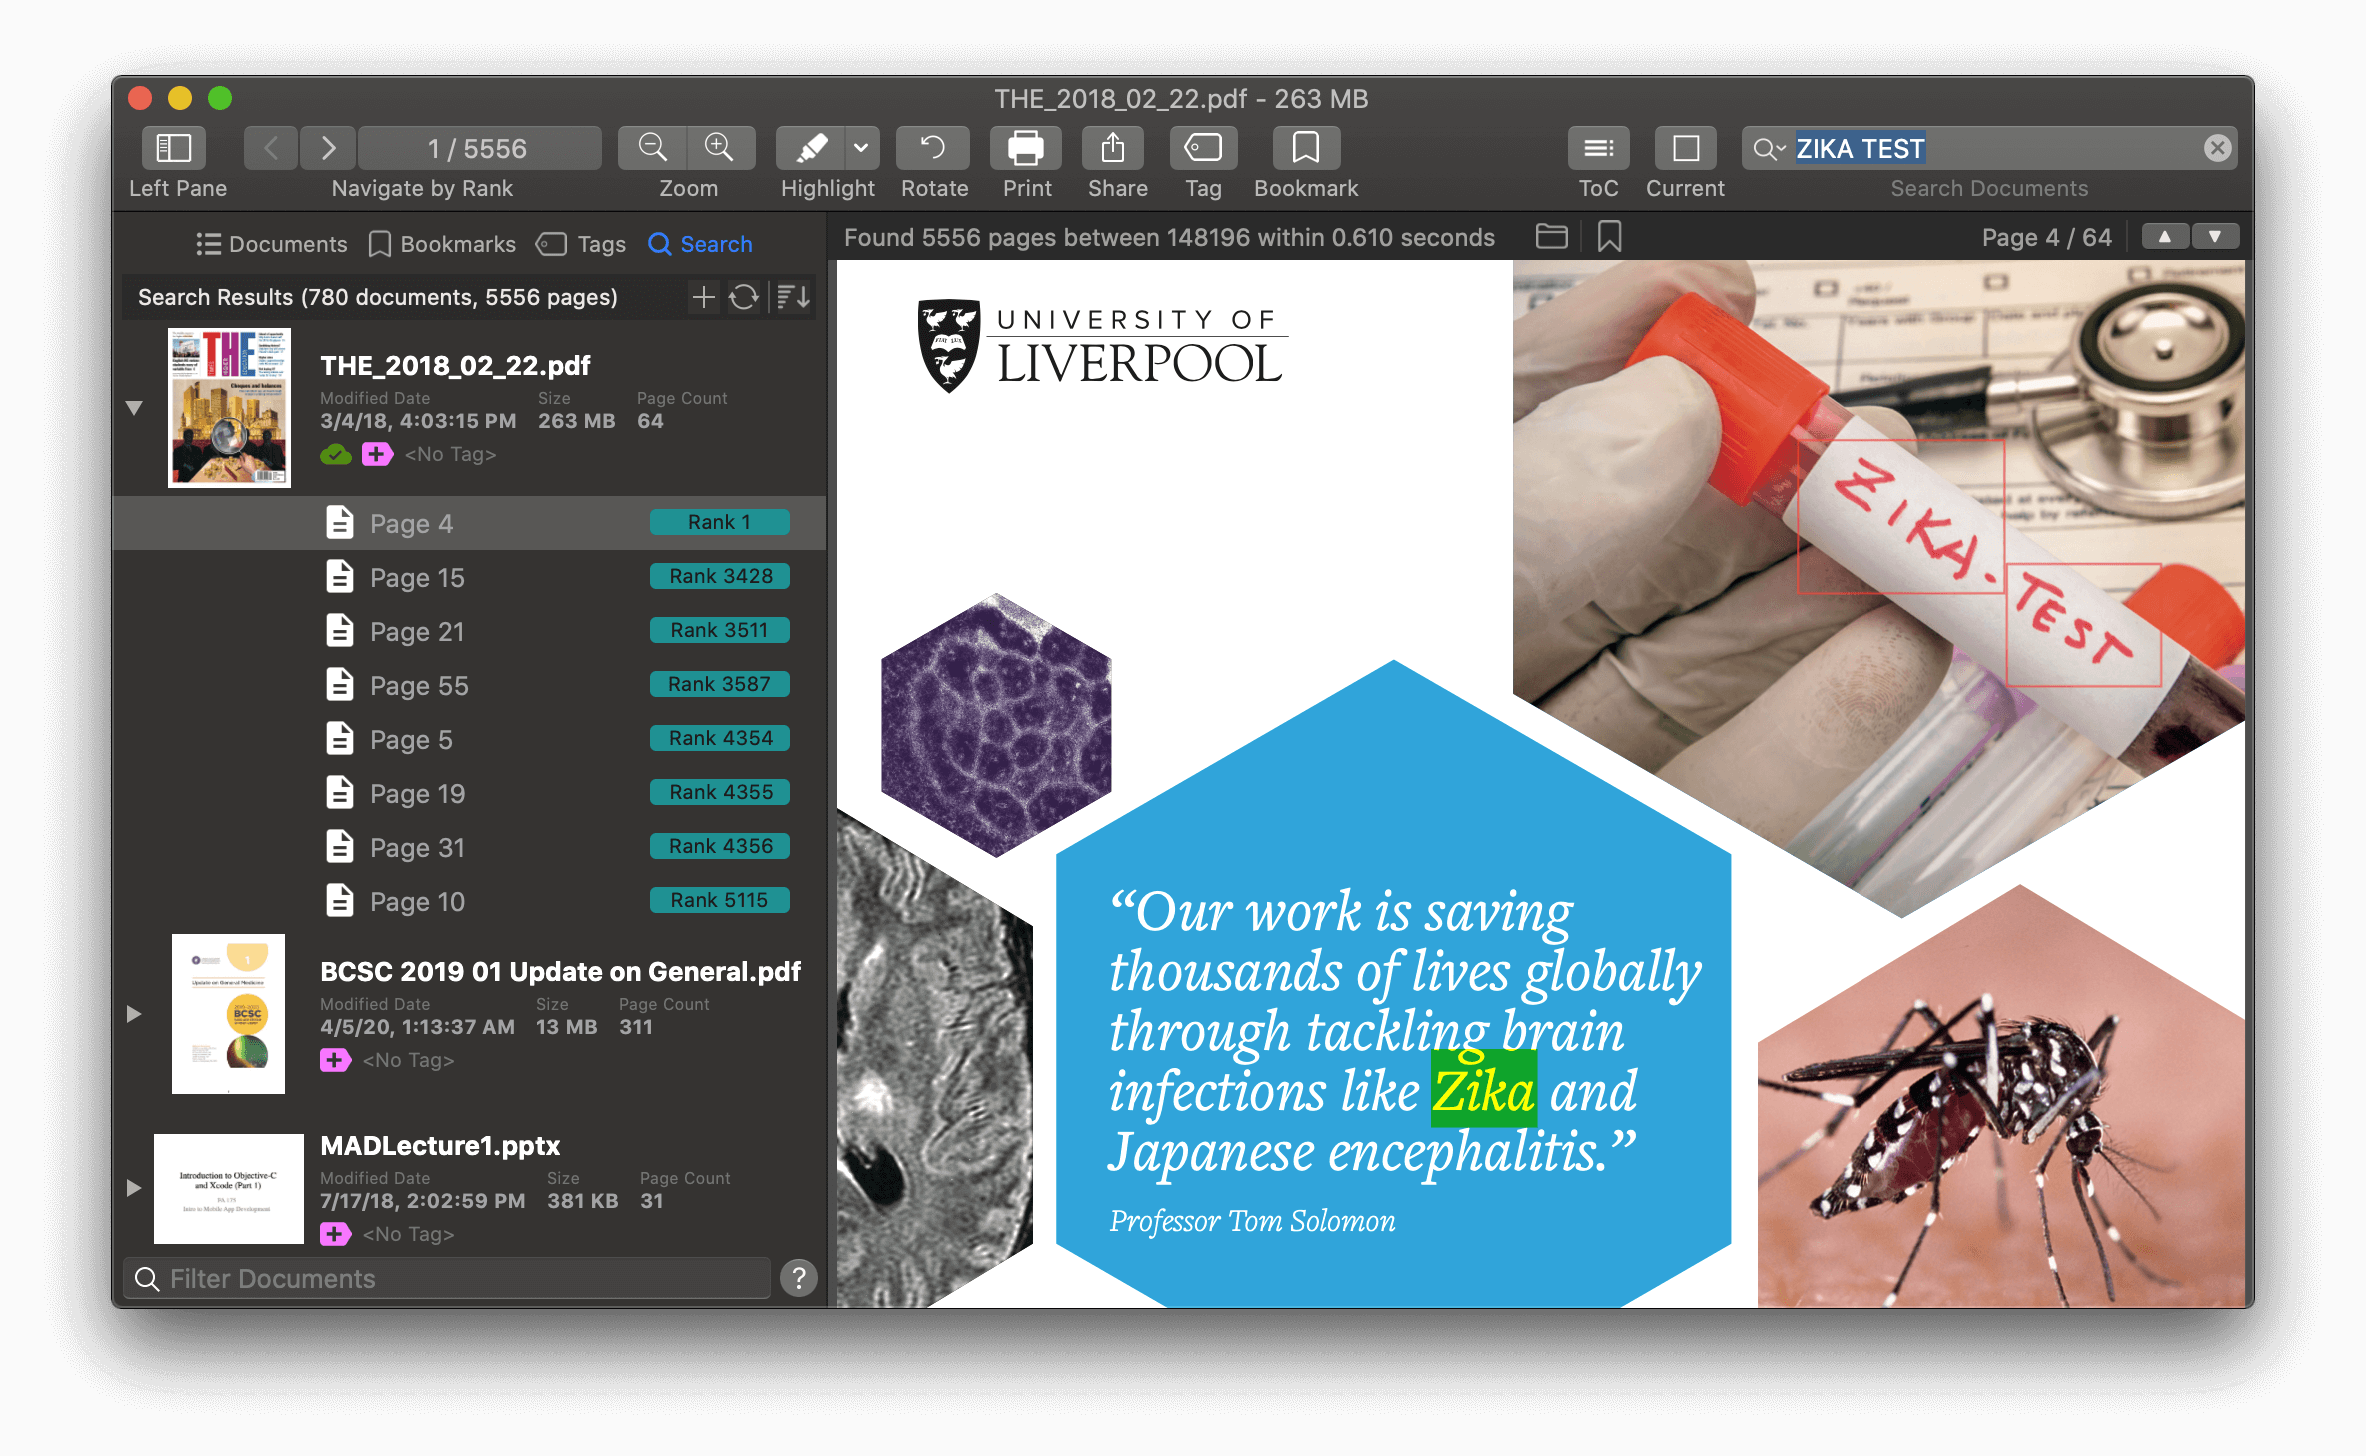The width and height of the screenshot is (2366, 1456).
Task: Switch to the Documents tab
Action: pos(270,244)
